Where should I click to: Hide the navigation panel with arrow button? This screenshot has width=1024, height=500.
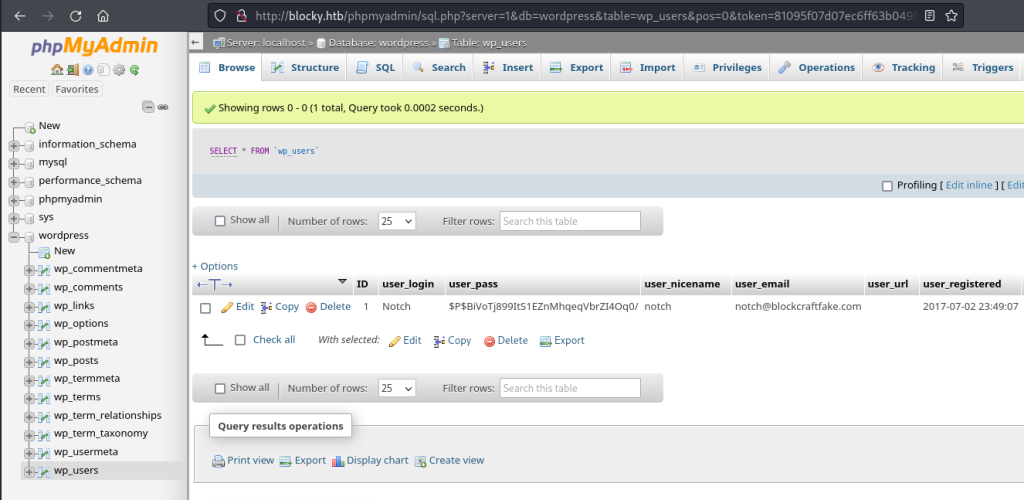tap(195, 42)
